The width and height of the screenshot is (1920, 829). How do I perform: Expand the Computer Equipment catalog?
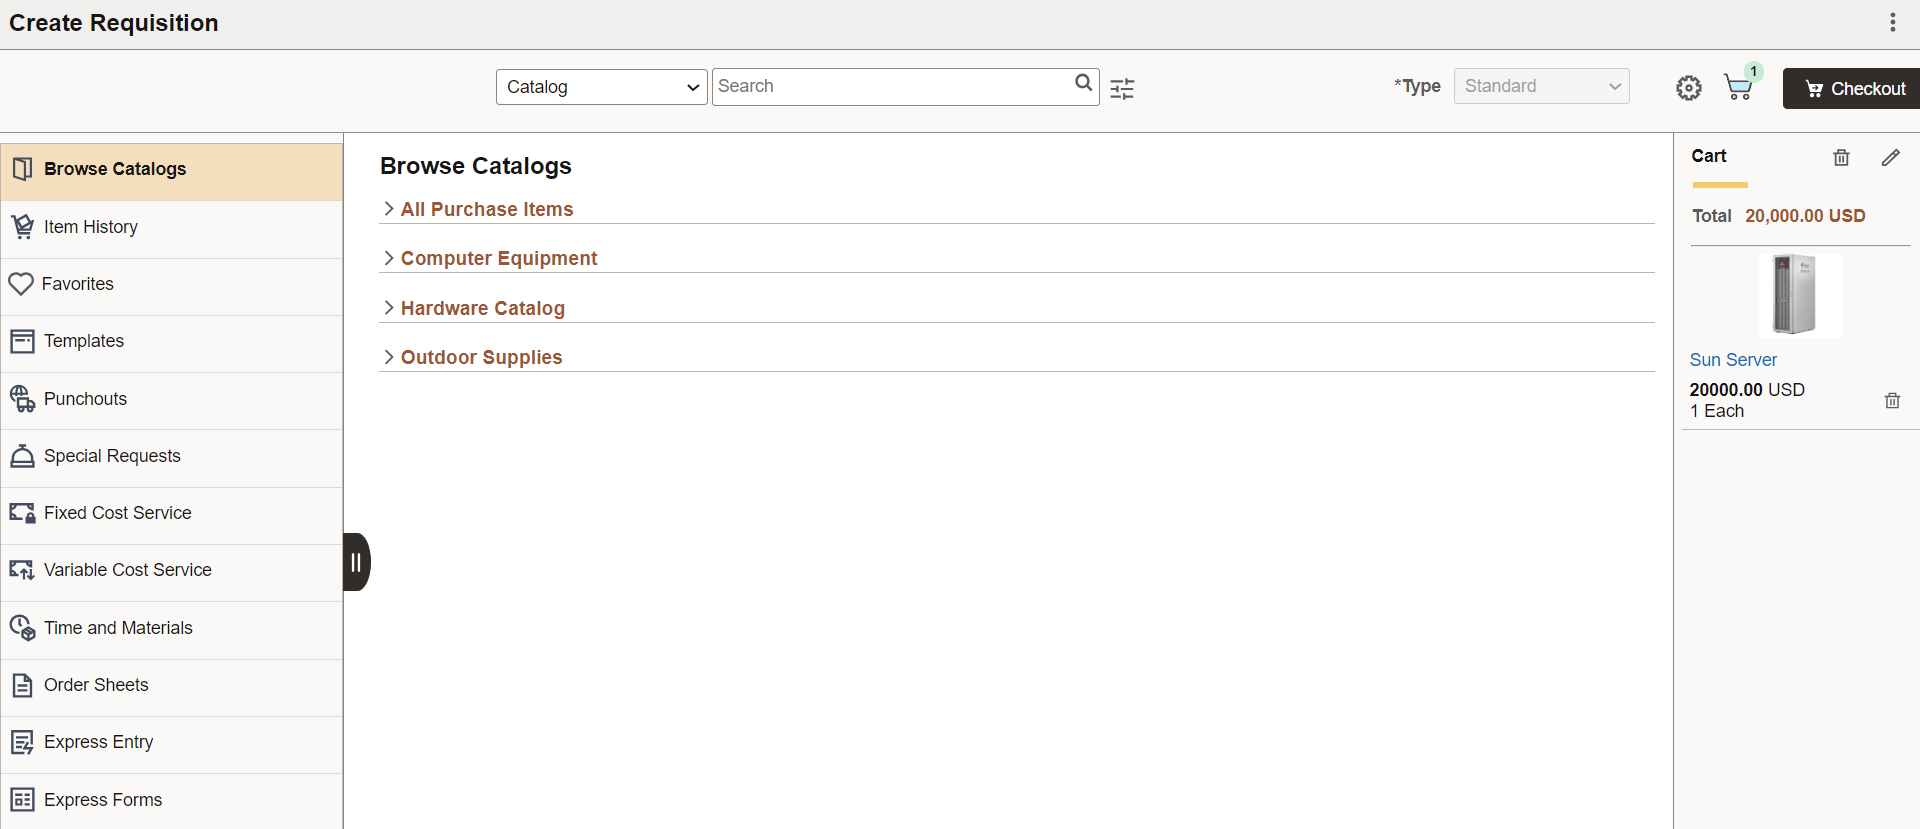[498, 258]
